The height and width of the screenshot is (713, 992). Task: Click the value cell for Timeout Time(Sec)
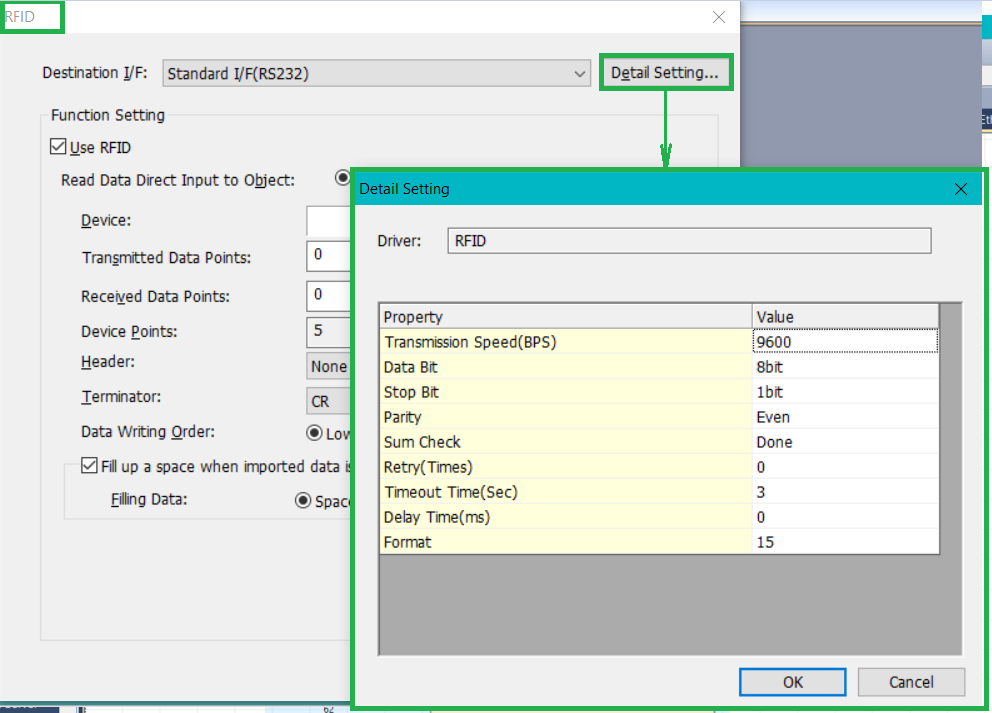tap(845, 492)
